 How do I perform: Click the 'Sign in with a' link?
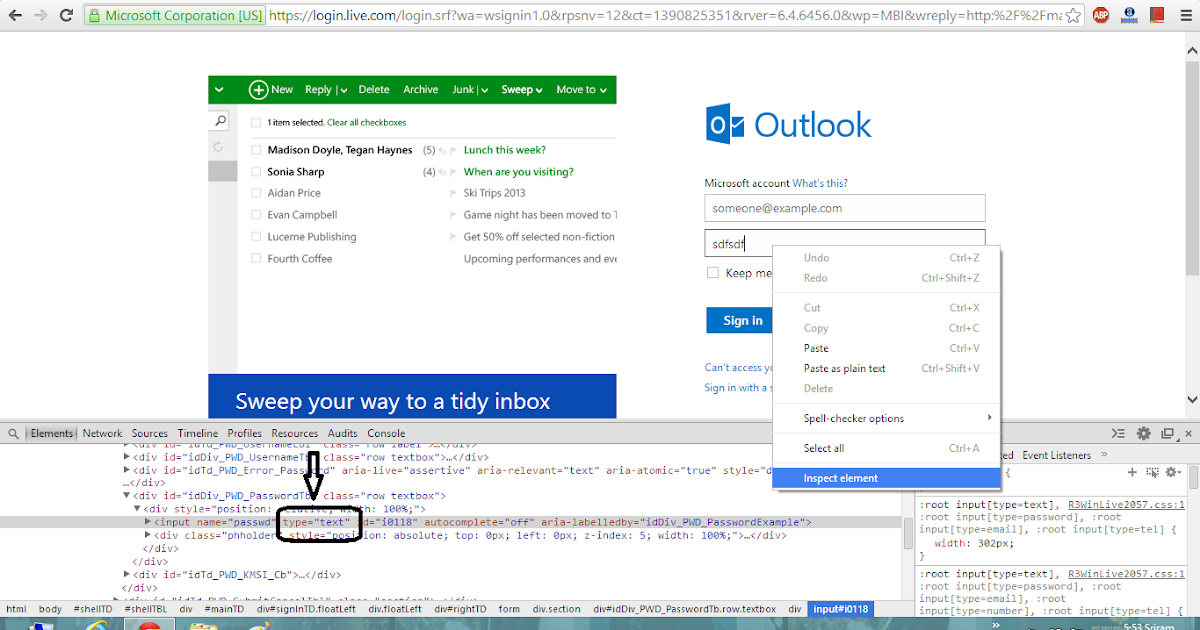coord(738,388)
